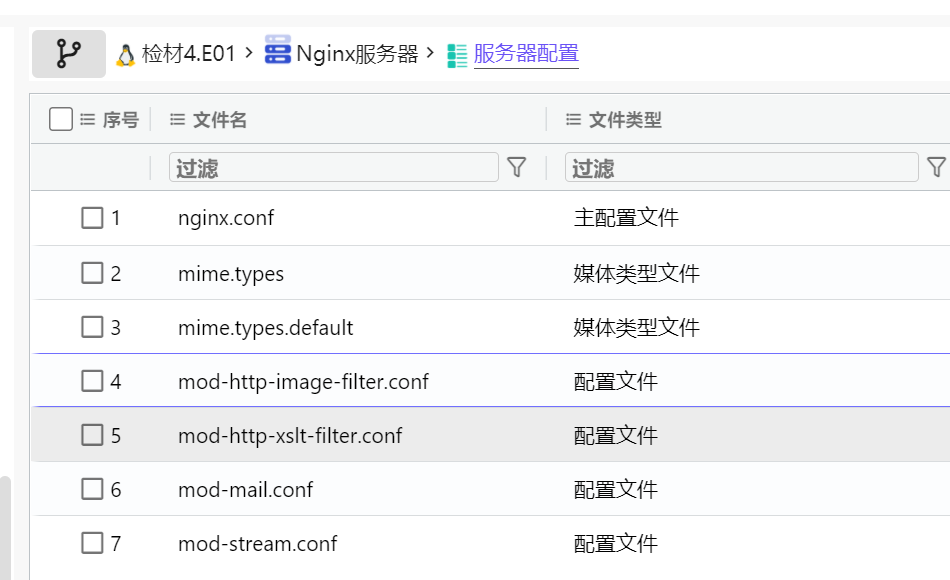Go to 检材4.E01 in breadcrumb
Screen dimensions: 950x580
pyautogui.click(x=188, y=54)
